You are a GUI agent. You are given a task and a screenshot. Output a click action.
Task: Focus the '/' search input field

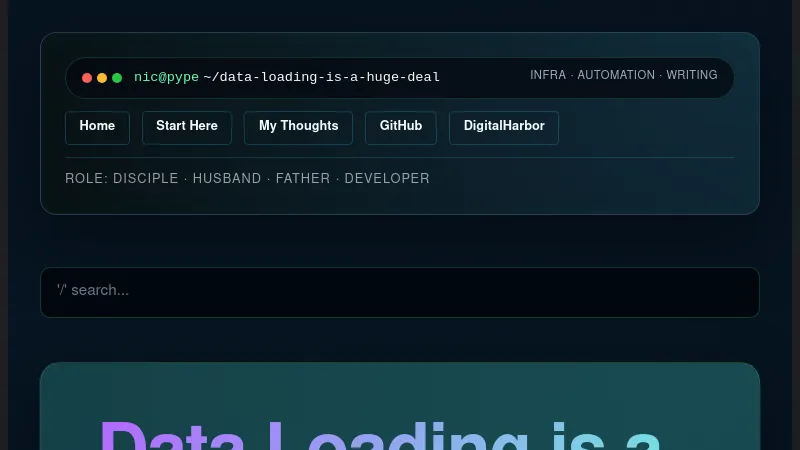[x=400, y=291]
